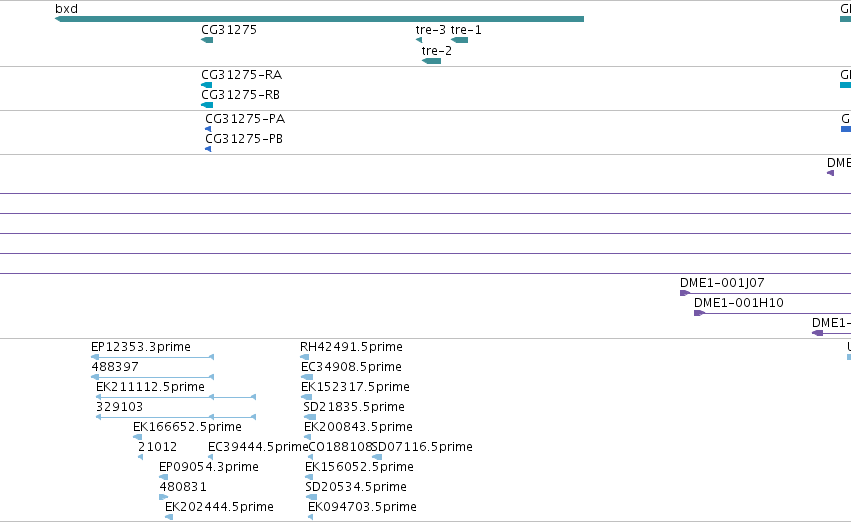
Task: Select the SD07116.5prime feature arrow
Action: pyautogui.click(x=377, y=457)
